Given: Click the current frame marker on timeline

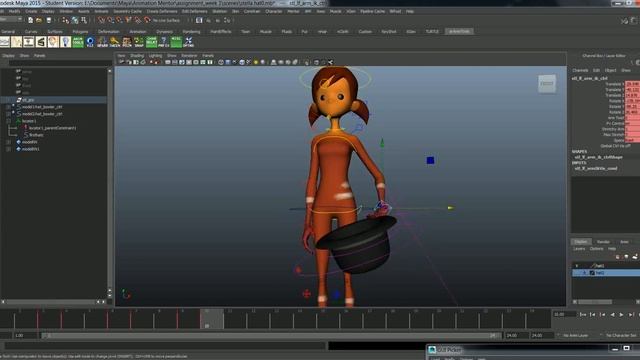Looking at the screenshot, I should tap(211, 319).
